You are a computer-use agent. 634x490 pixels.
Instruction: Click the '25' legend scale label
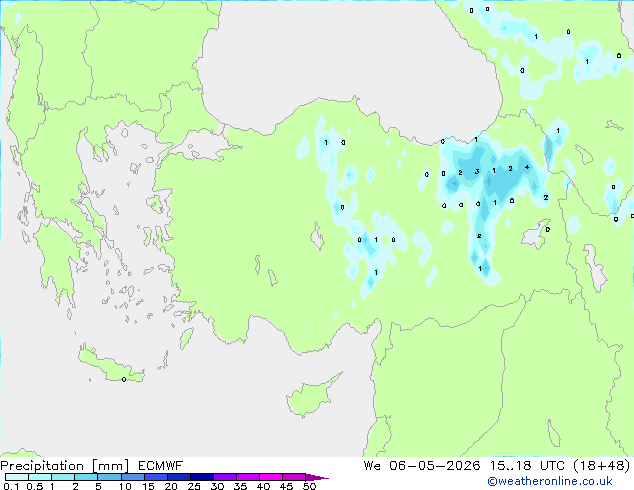[194, 486]
